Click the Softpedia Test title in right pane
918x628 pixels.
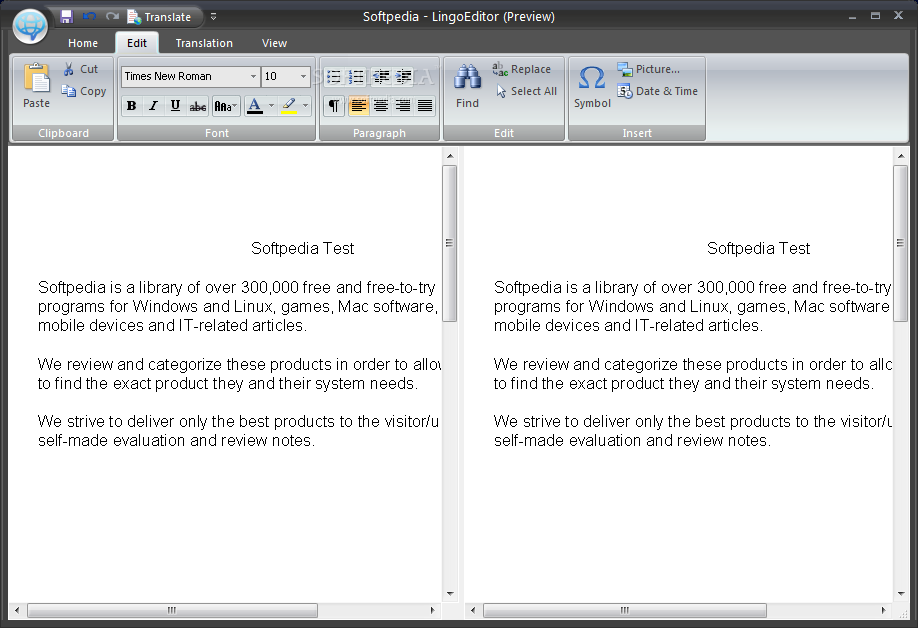pos(758,249)
